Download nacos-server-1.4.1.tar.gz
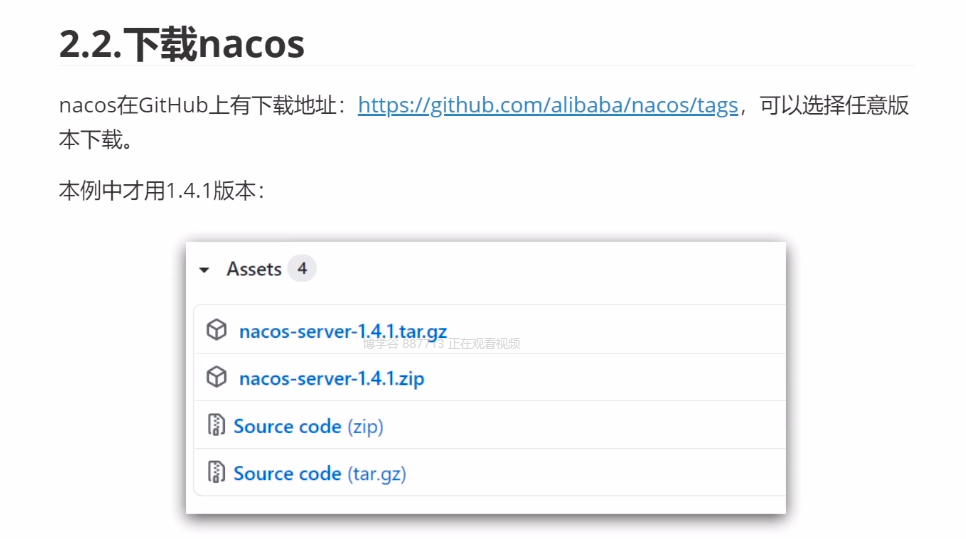The image size is (966, 539). [343, 331]
